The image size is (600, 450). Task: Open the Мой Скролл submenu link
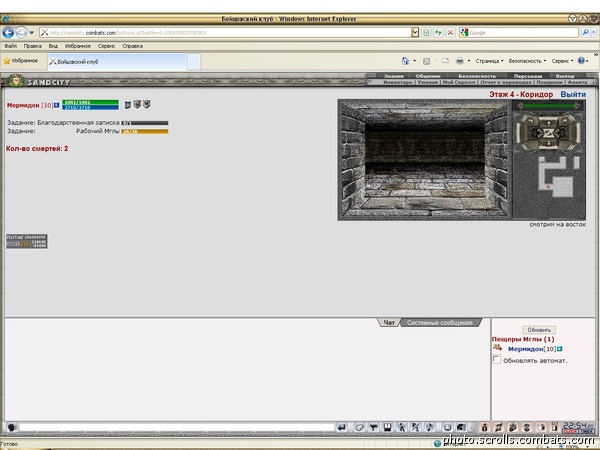click(x=459, y=82)
